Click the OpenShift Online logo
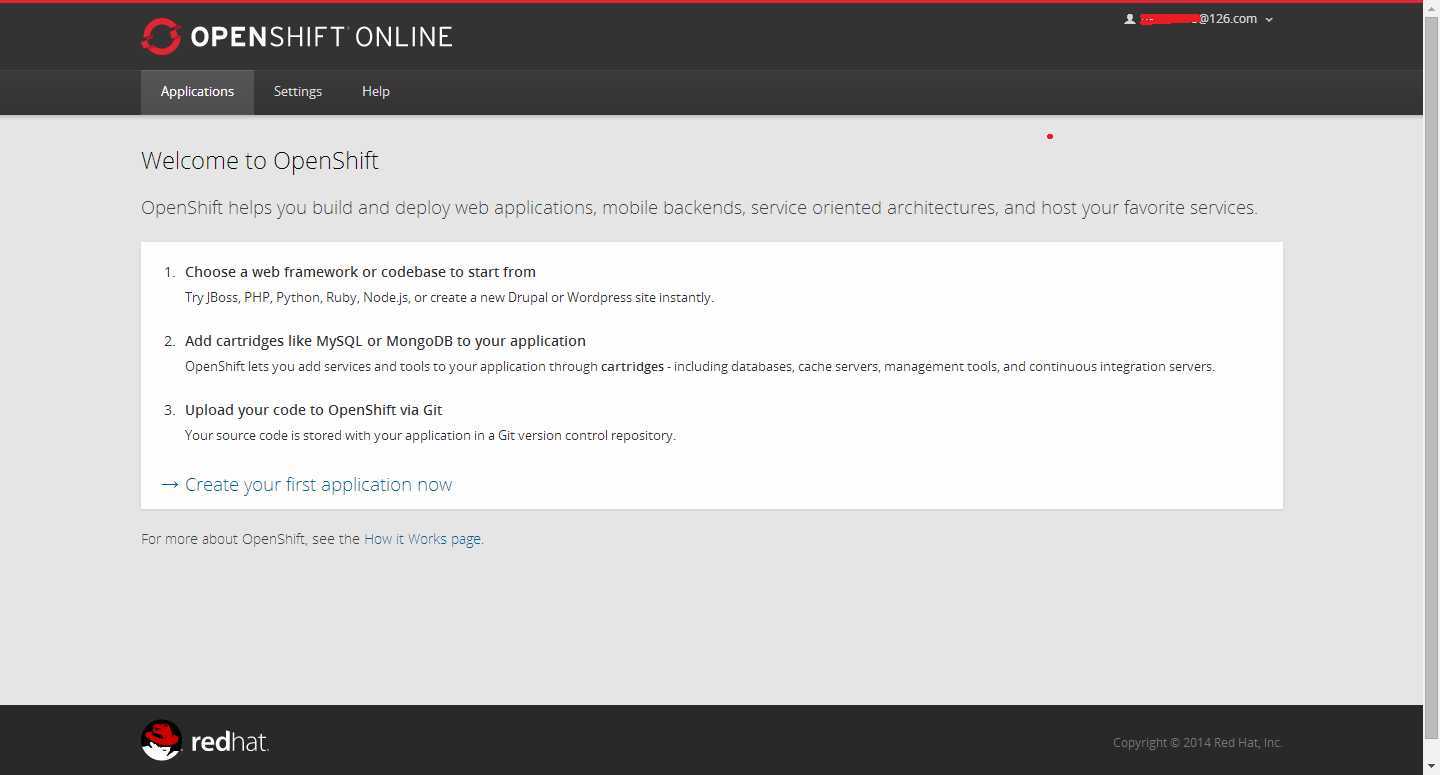 [297, 37]
